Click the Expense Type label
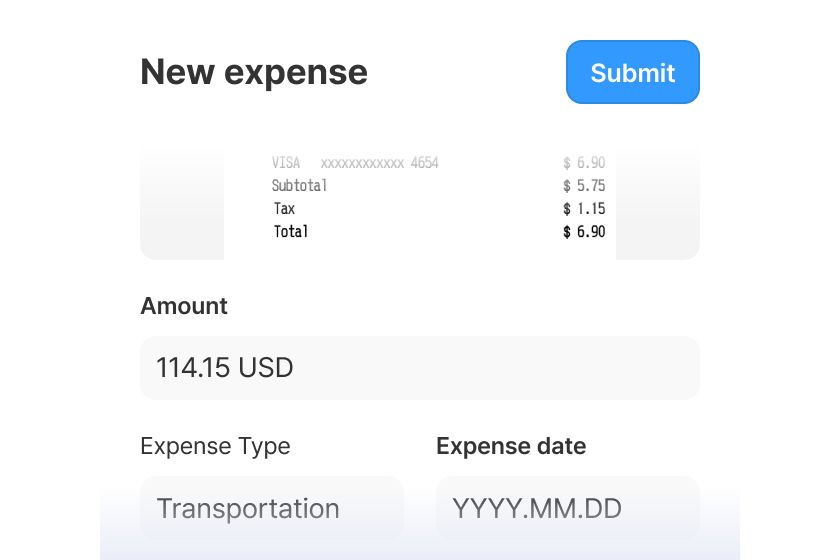The image size is (840, 560). pyautogui.click(x=215, y=446)
